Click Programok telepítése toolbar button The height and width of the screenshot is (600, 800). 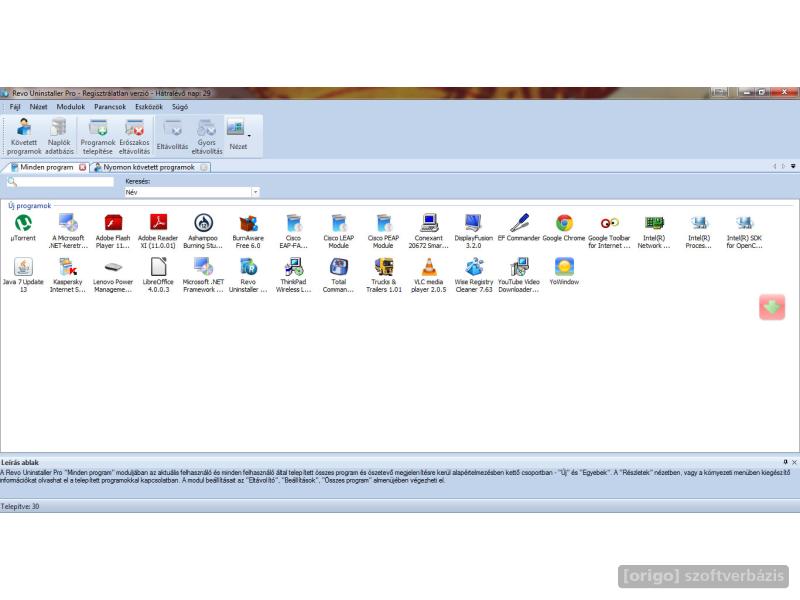click(97, 136)
